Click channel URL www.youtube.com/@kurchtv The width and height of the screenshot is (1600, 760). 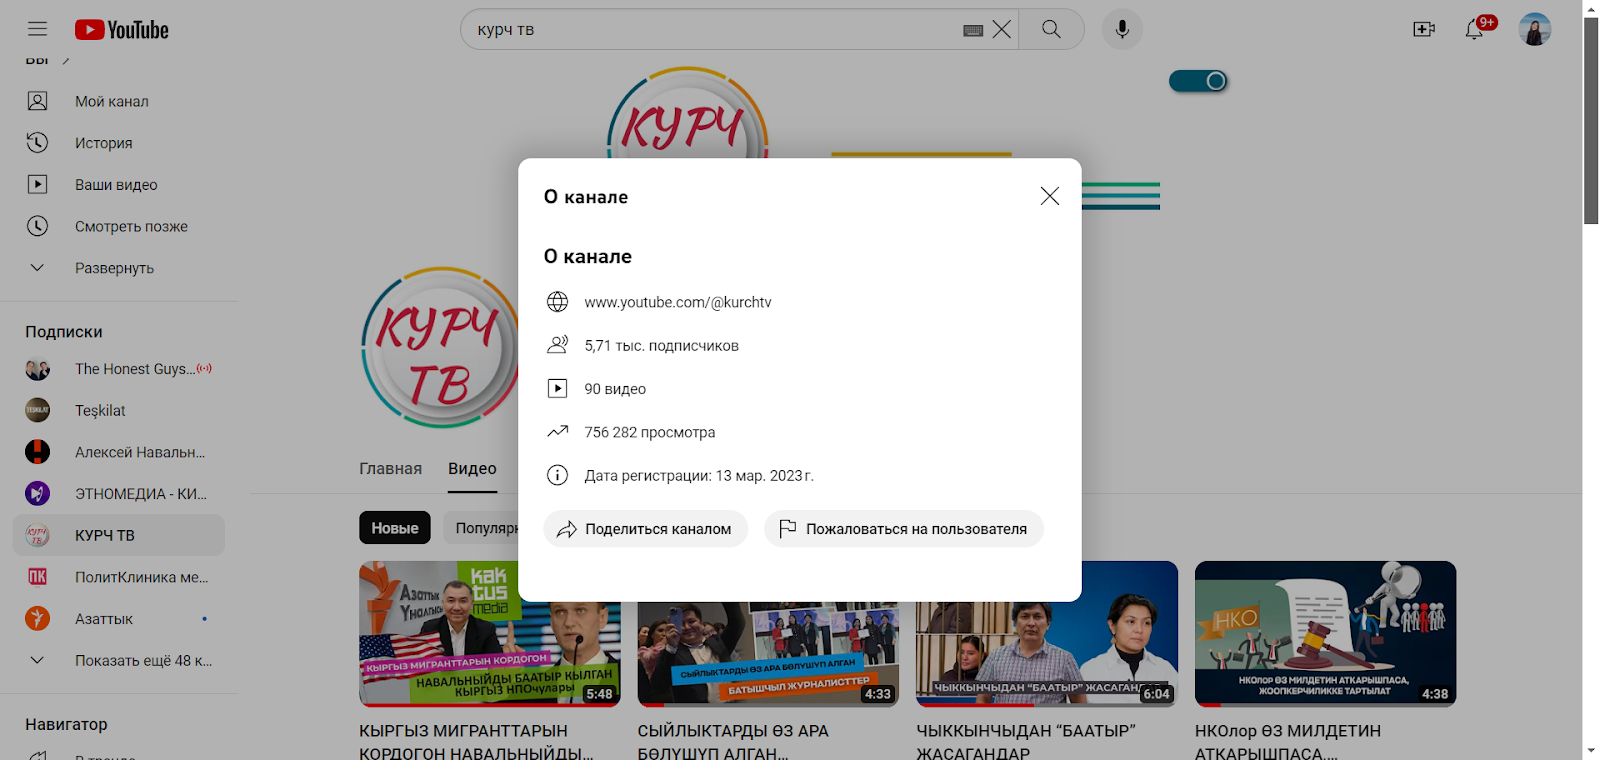[x=678, y=302]
